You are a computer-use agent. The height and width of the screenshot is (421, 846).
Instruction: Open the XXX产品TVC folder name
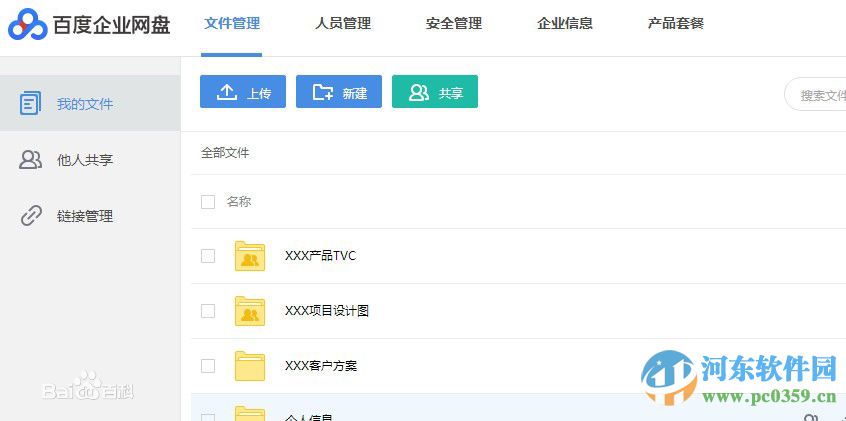click(x=320, y=256)
